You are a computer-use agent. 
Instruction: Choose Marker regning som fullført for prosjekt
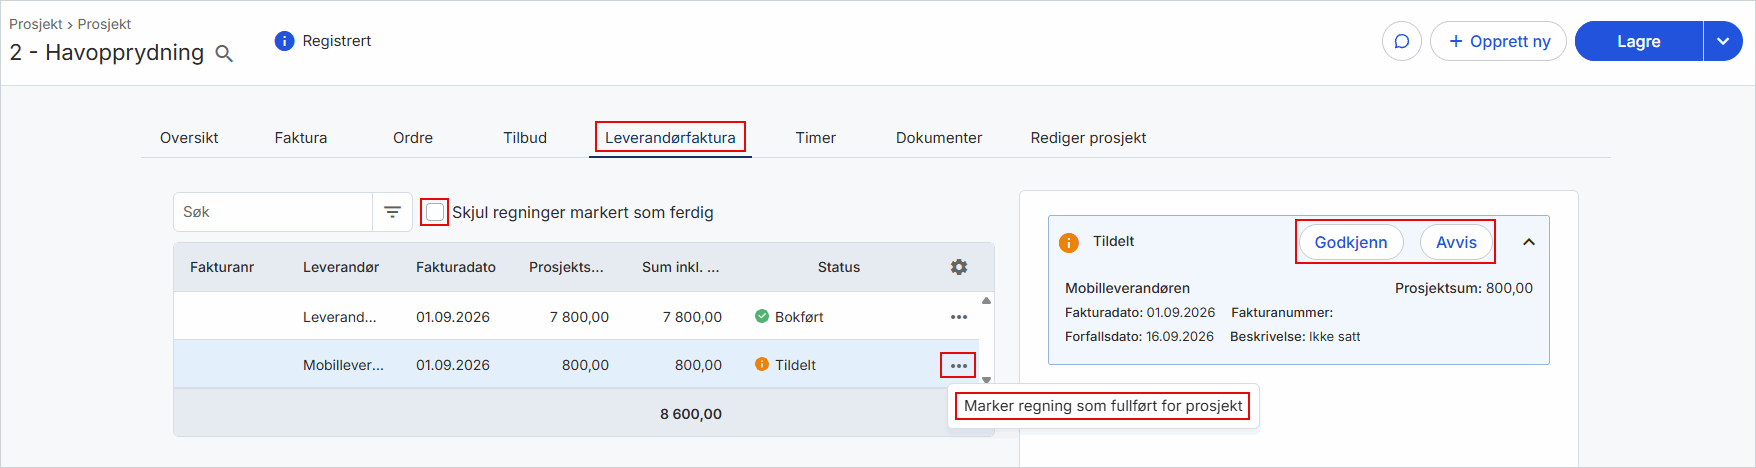1103,406
